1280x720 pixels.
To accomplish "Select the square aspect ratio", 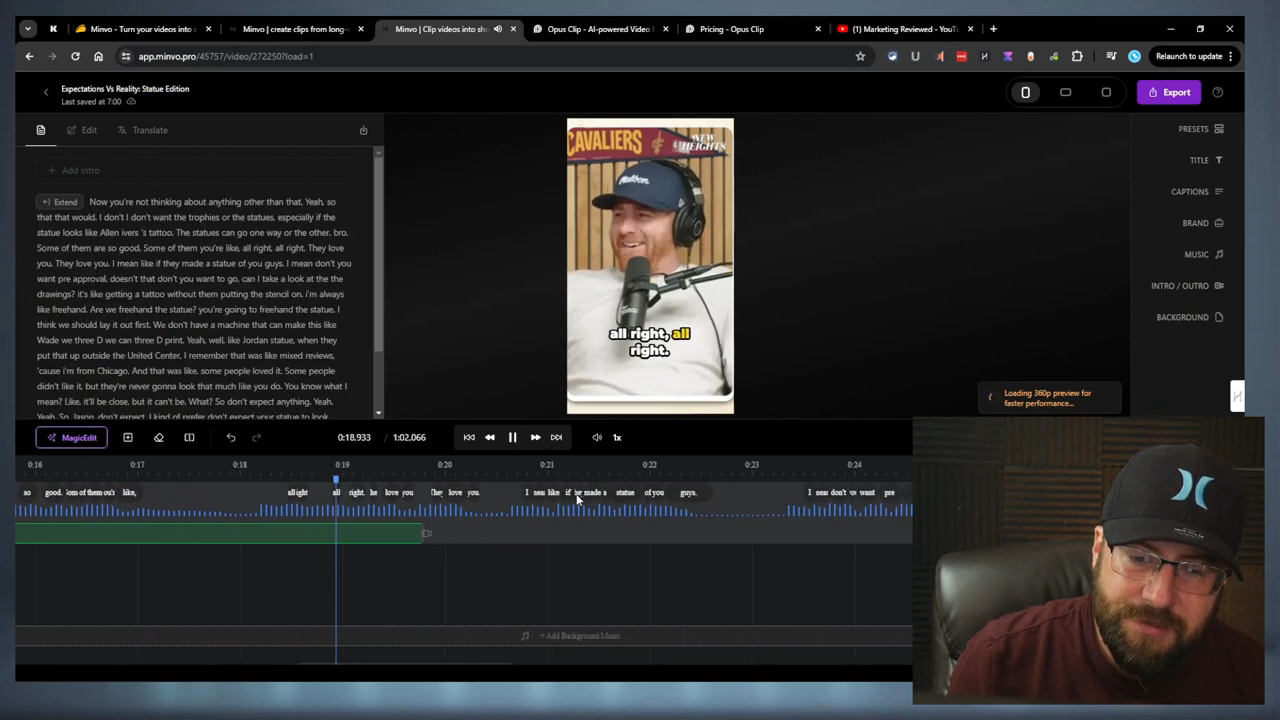I will 1106,92.
